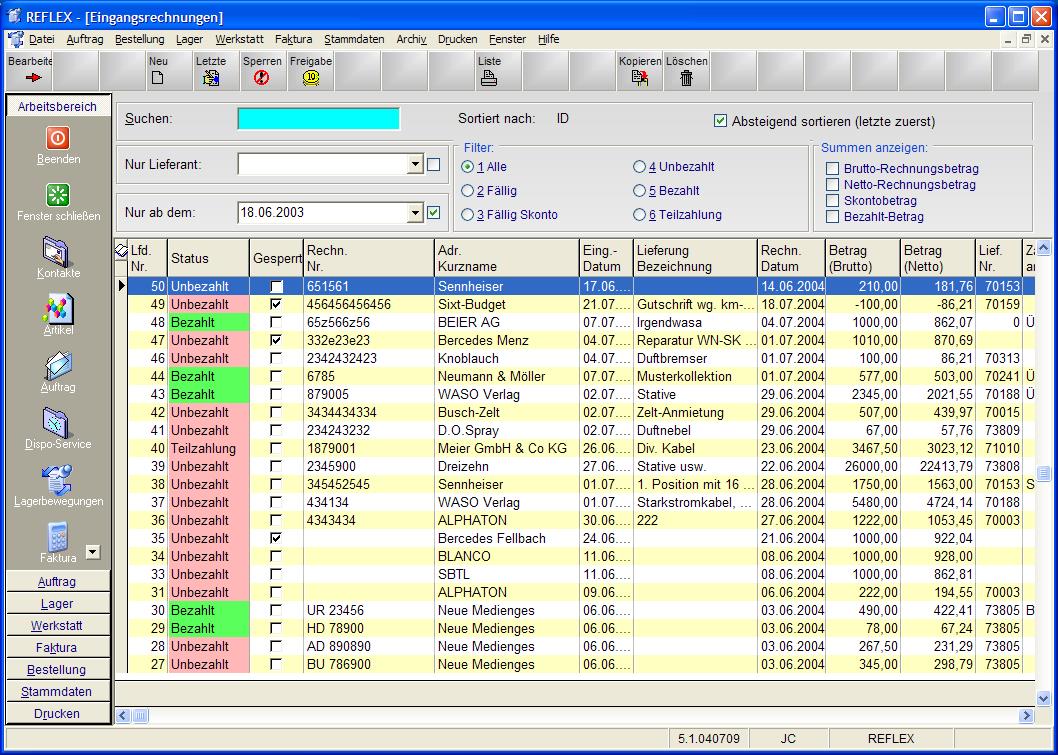Screen dimensions: 1058x755
Task: Click the Drucken sidebar button
Action: [57, 713]
